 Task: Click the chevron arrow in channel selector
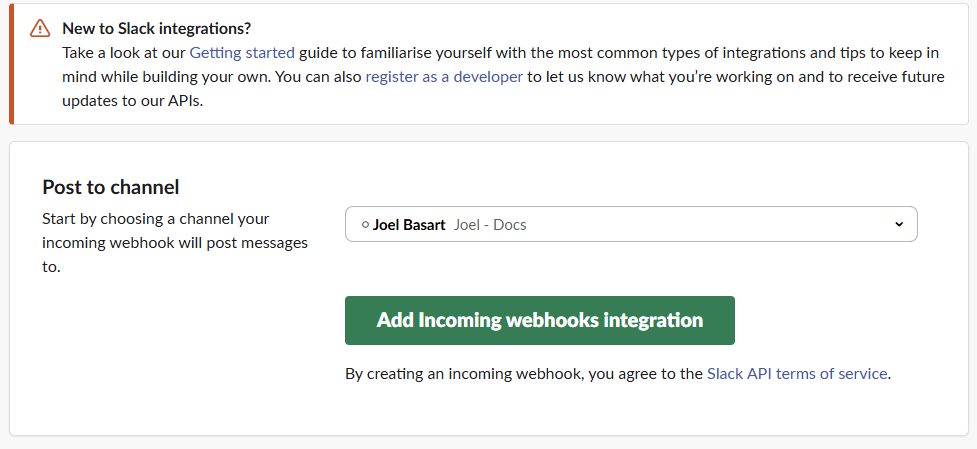tap(898, 224)
